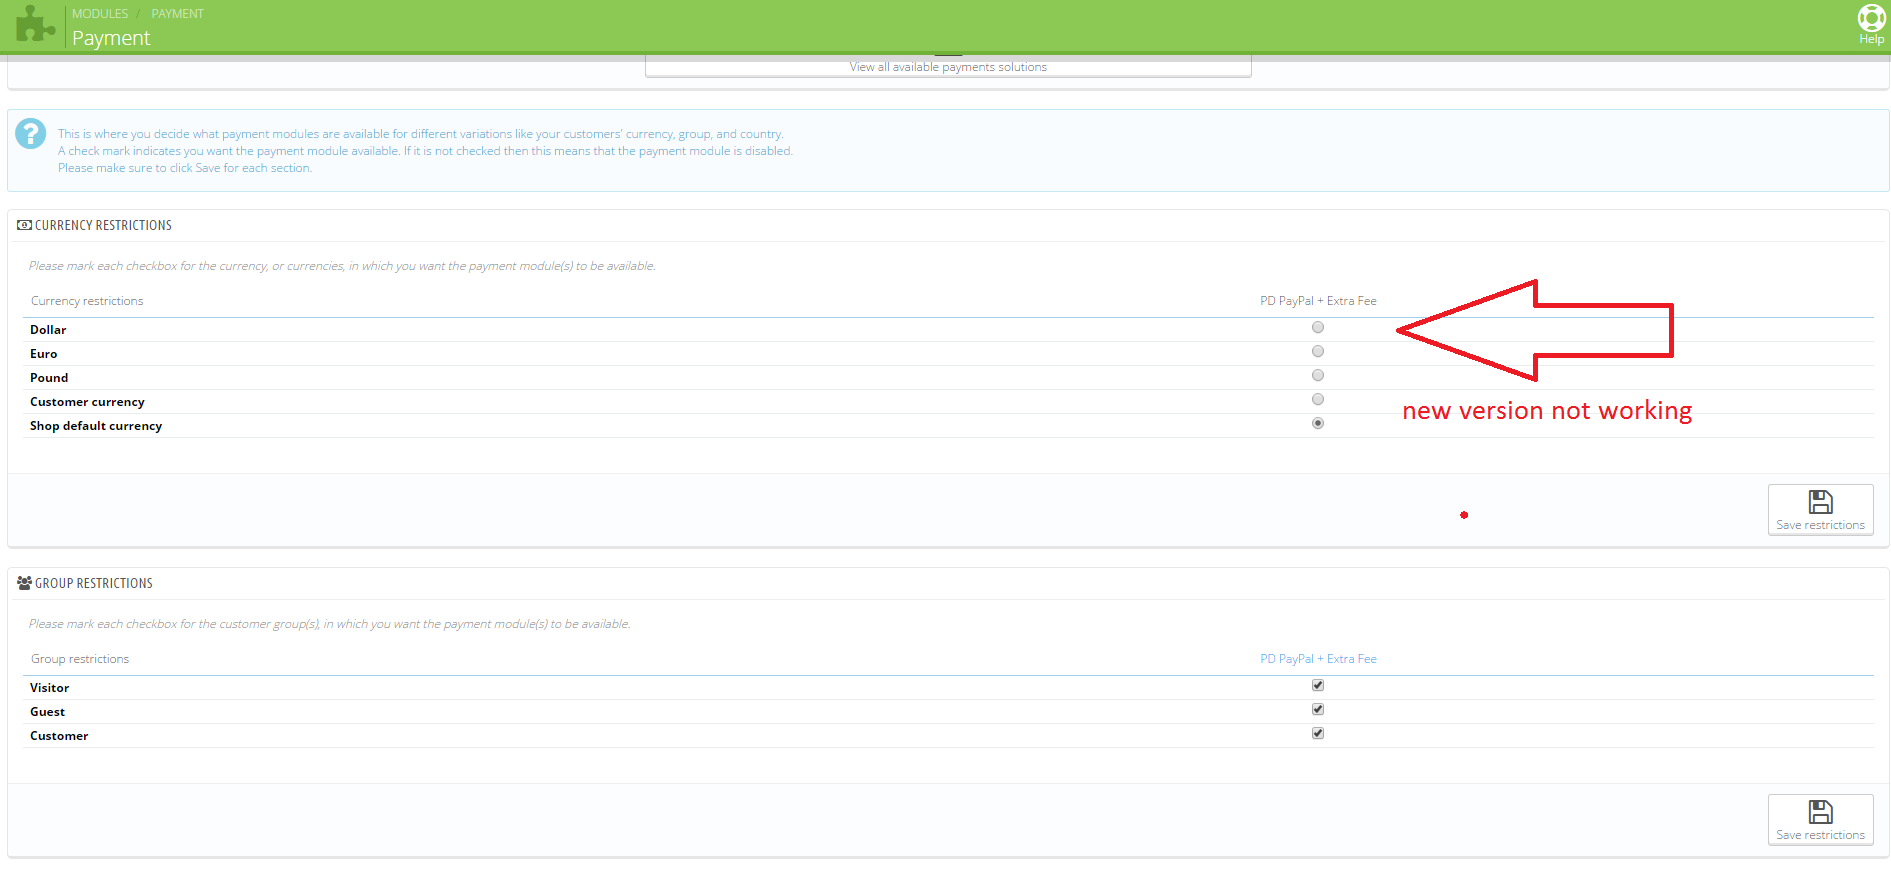1891x872 pixels.
Task: Click the Currency Restrictions money icon
Action: pos(24,226)
